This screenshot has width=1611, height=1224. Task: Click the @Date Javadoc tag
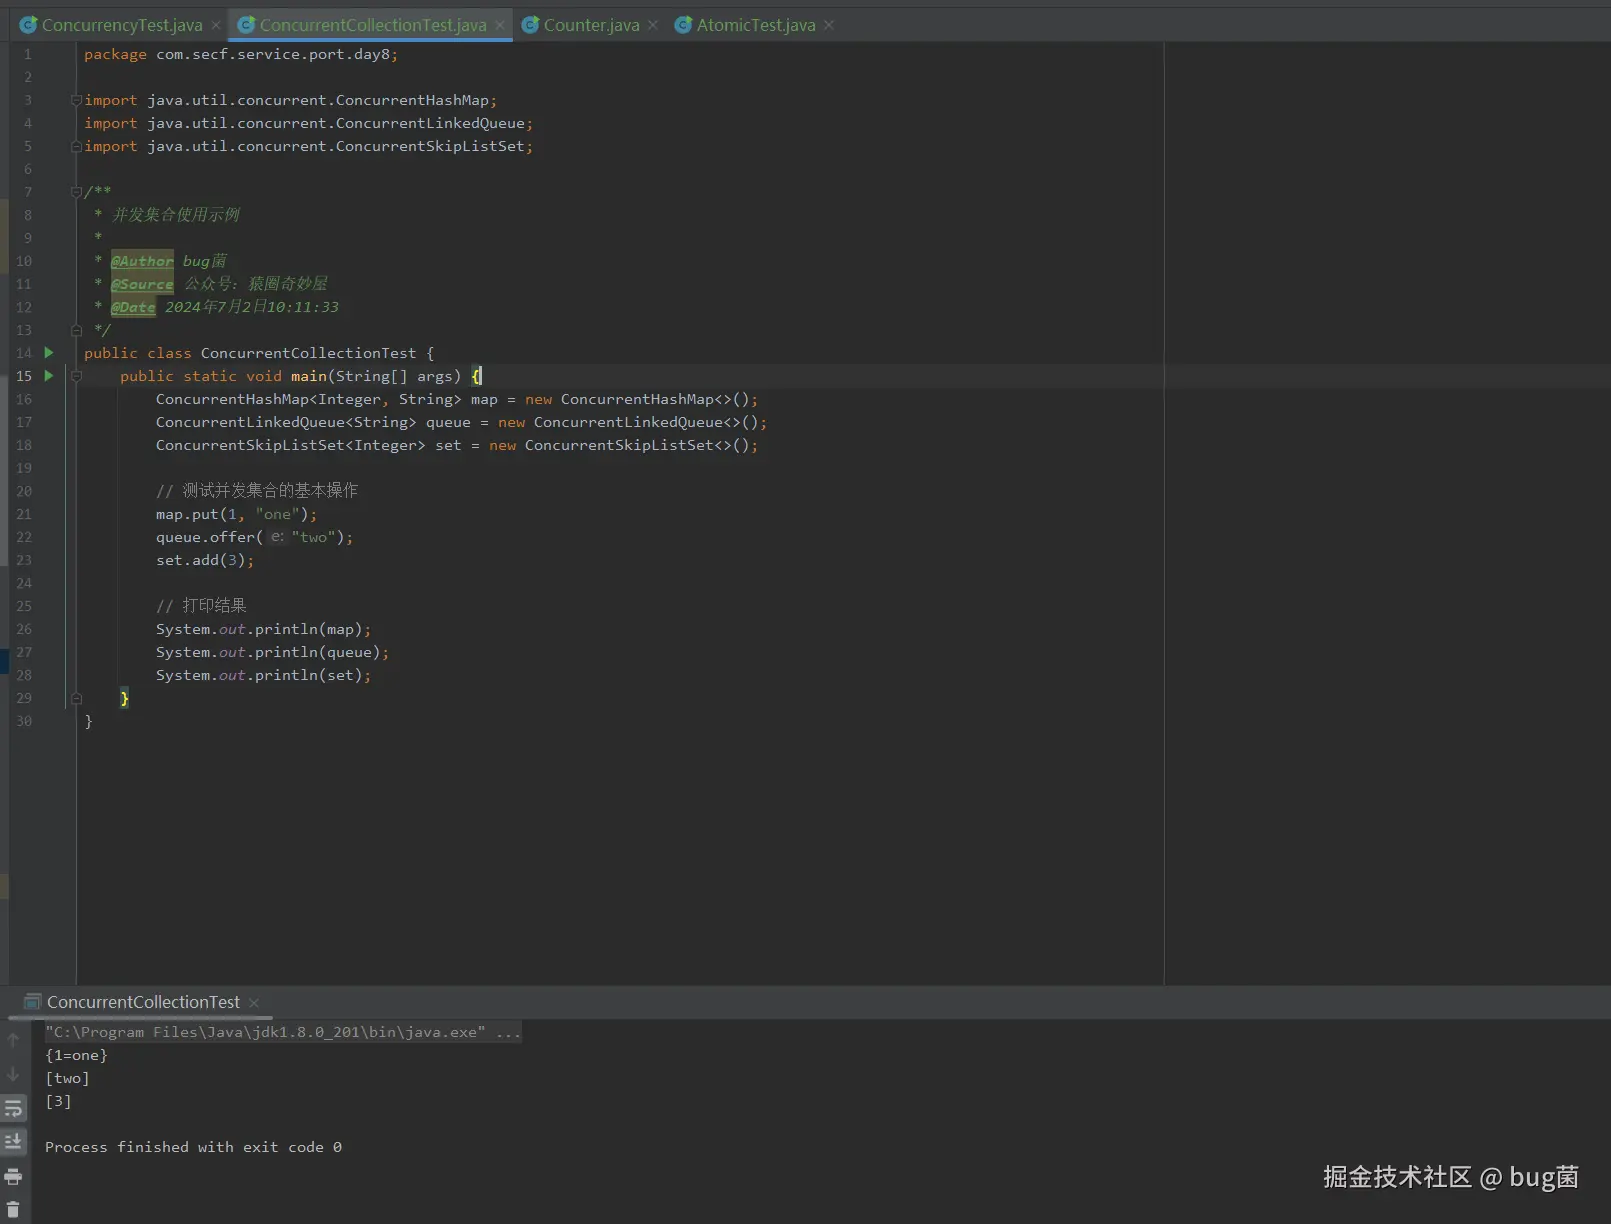pos(133,307)
